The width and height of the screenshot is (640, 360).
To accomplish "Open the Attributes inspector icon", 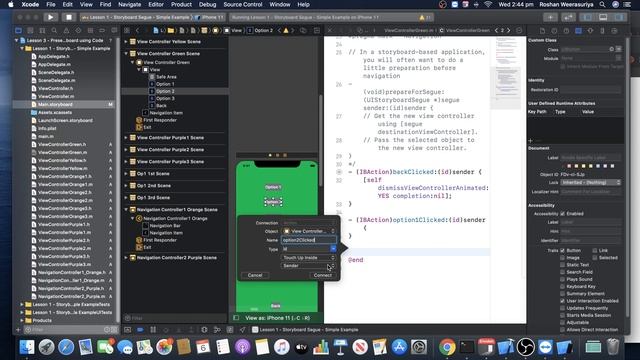I will (x=590, y=31).
